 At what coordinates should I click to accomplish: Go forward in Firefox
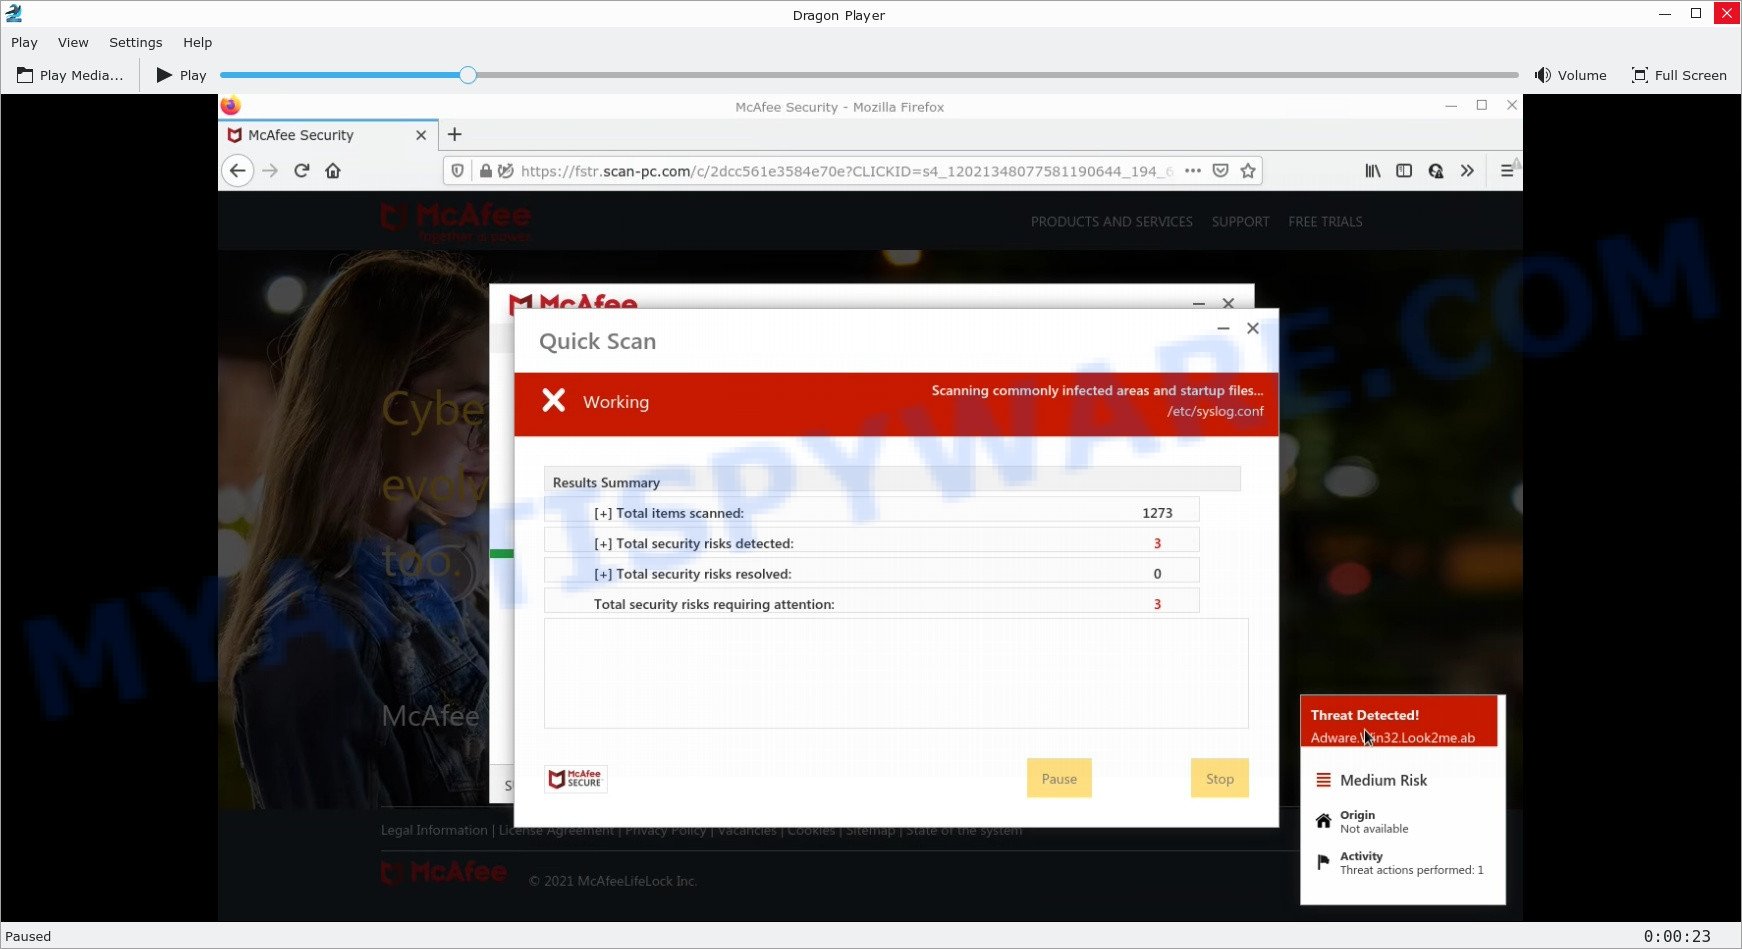[x=270, y=171]
